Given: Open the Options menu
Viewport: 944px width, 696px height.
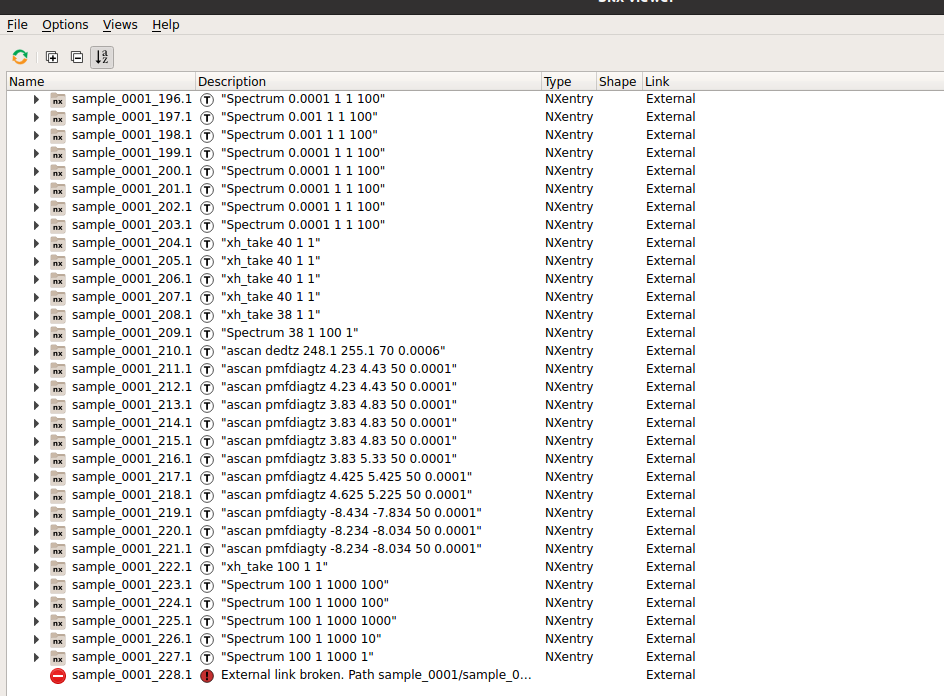Looking at the screenshot, I should (x=64, y=24).
